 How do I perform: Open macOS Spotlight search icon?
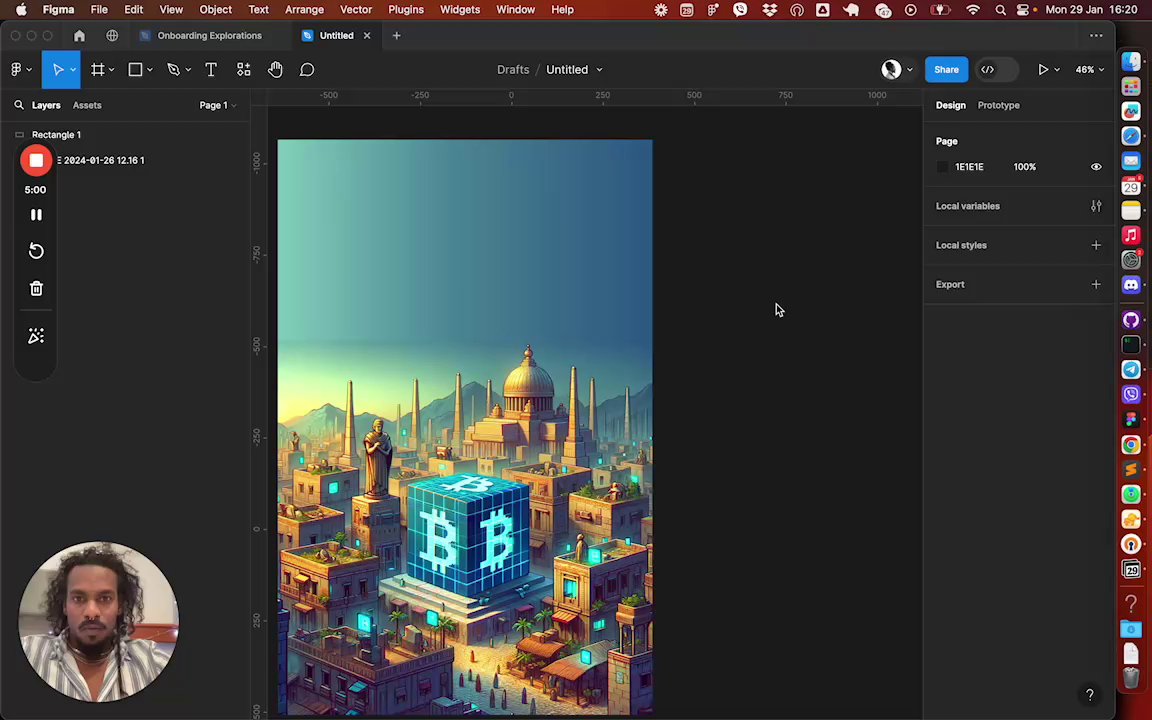pos(1000,10)
